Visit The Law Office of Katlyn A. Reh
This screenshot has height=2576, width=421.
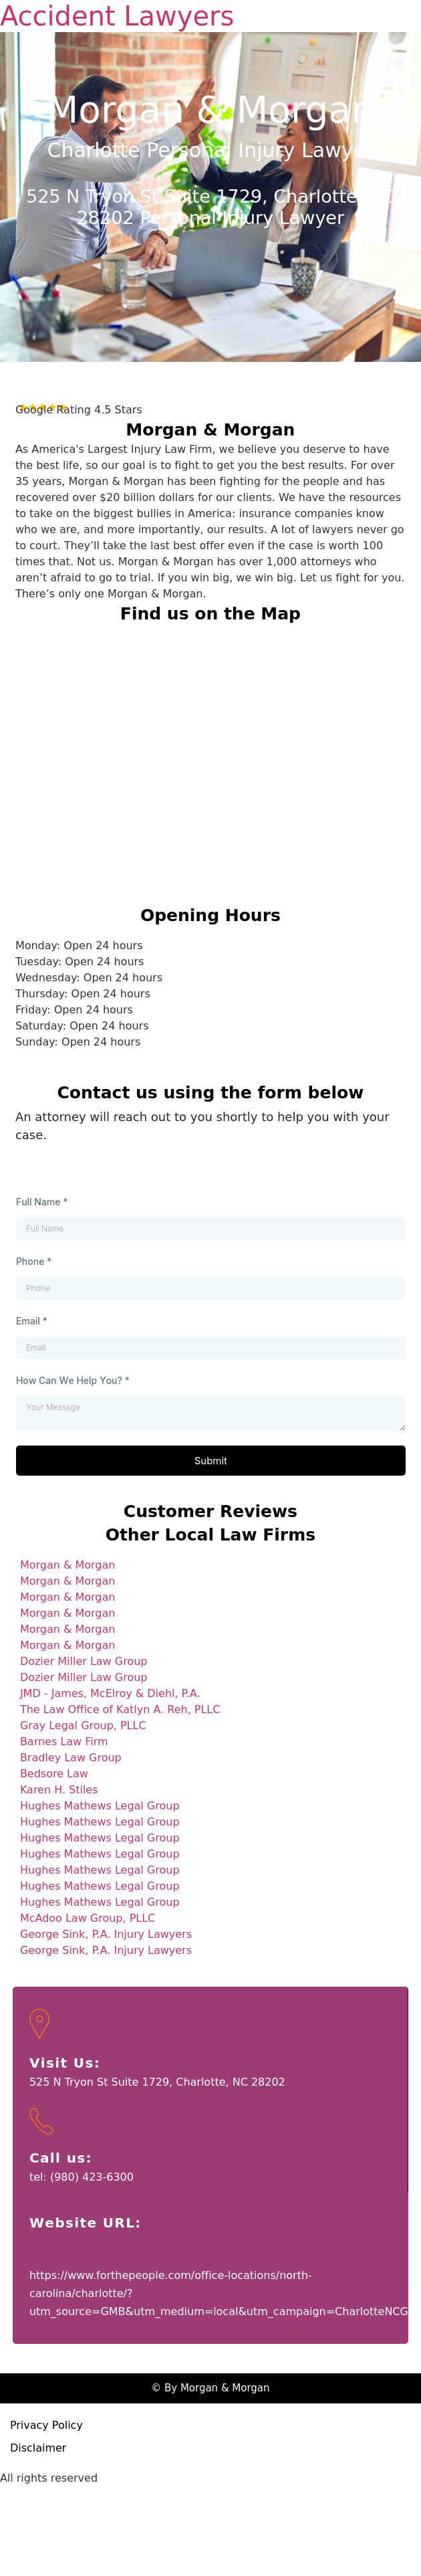coord(120,1709)
